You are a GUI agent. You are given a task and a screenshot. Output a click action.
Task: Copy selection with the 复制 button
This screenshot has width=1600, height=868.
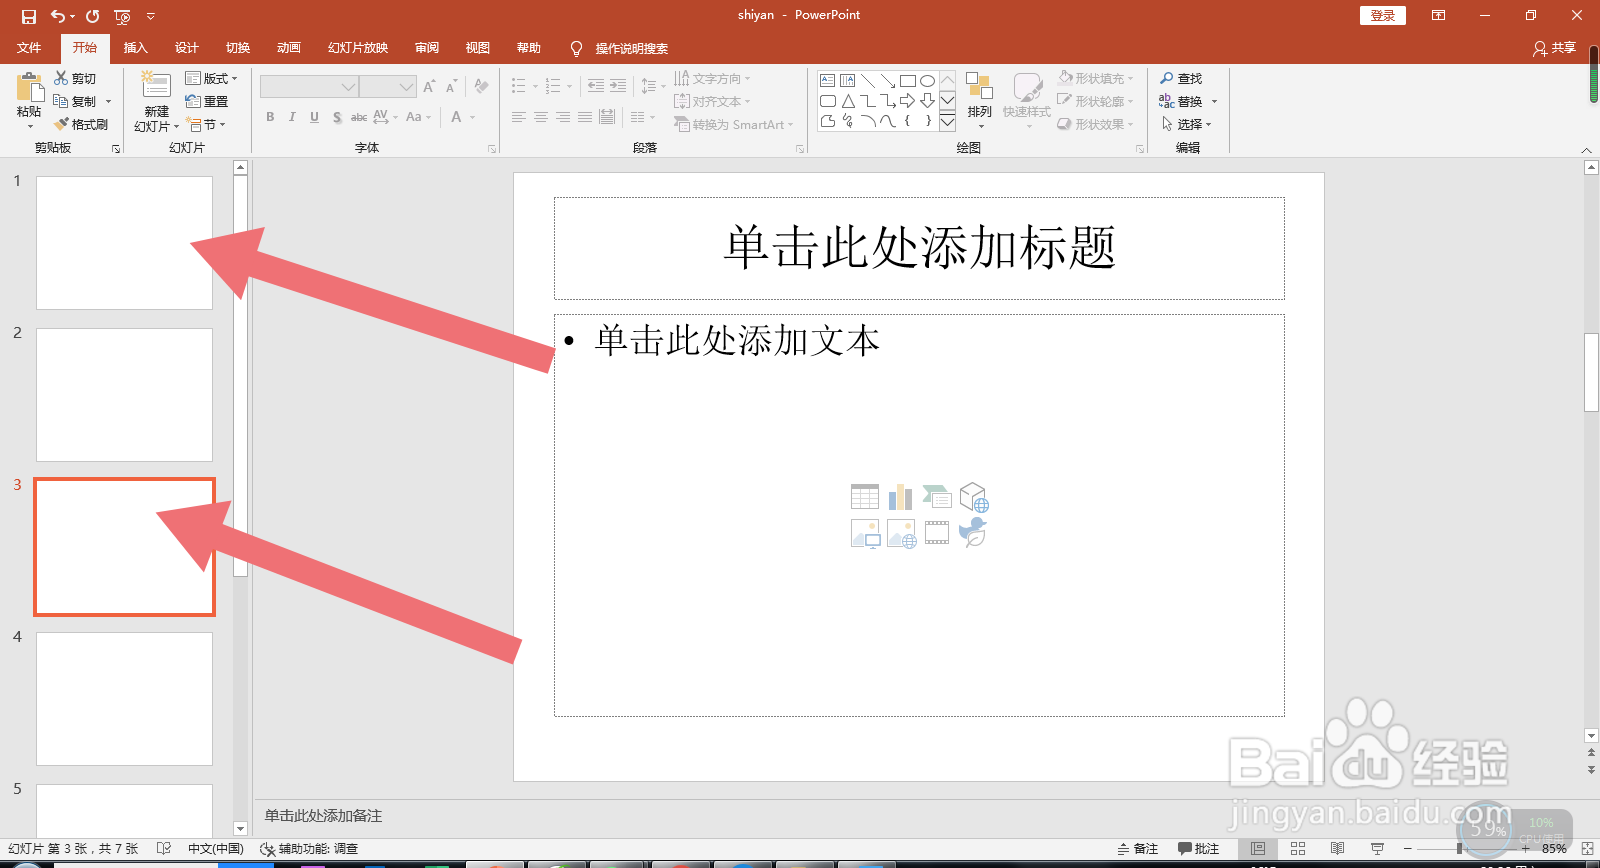[x=76, y=101]
